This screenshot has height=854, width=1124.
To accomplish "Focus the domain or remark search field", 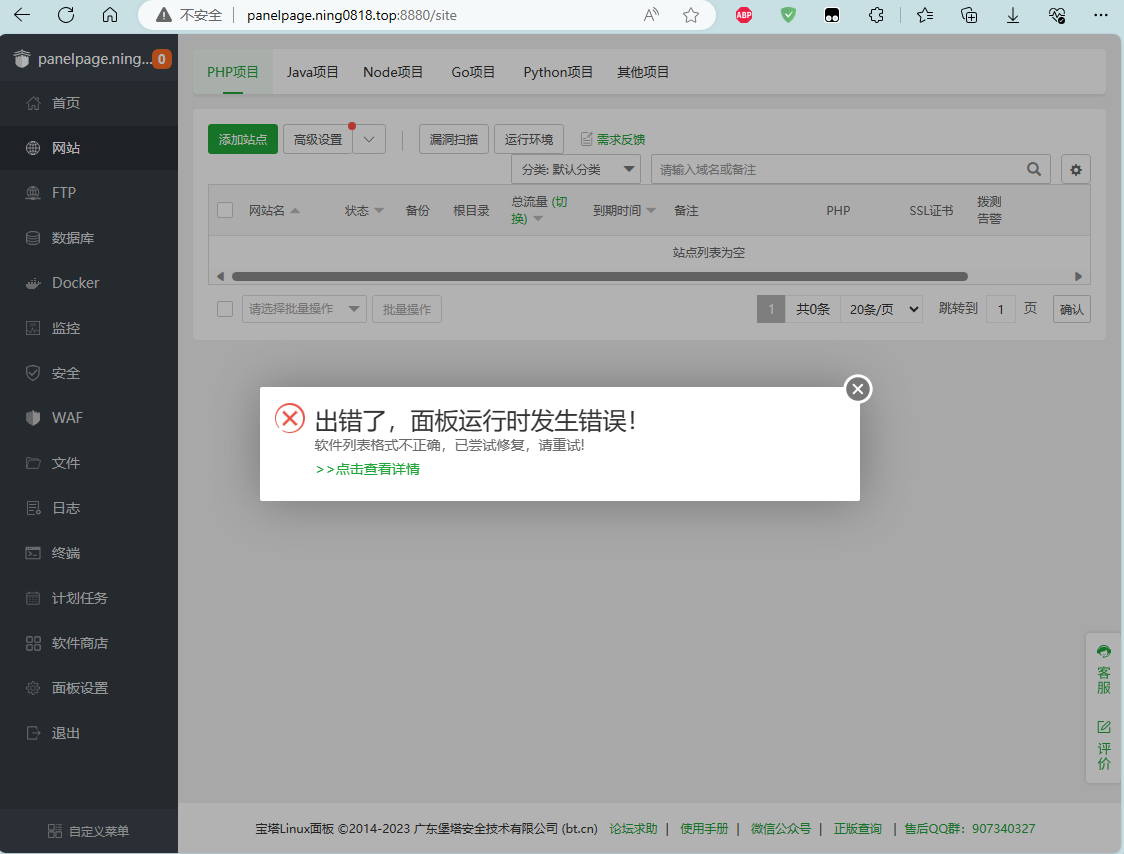I will 851,169.
